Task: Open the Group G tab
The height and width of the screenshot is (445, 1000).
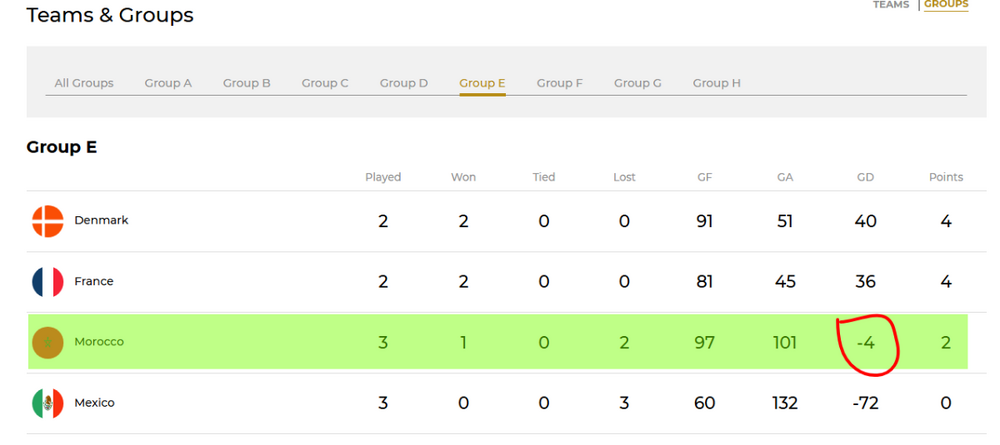Action: (x=638, y=83)
